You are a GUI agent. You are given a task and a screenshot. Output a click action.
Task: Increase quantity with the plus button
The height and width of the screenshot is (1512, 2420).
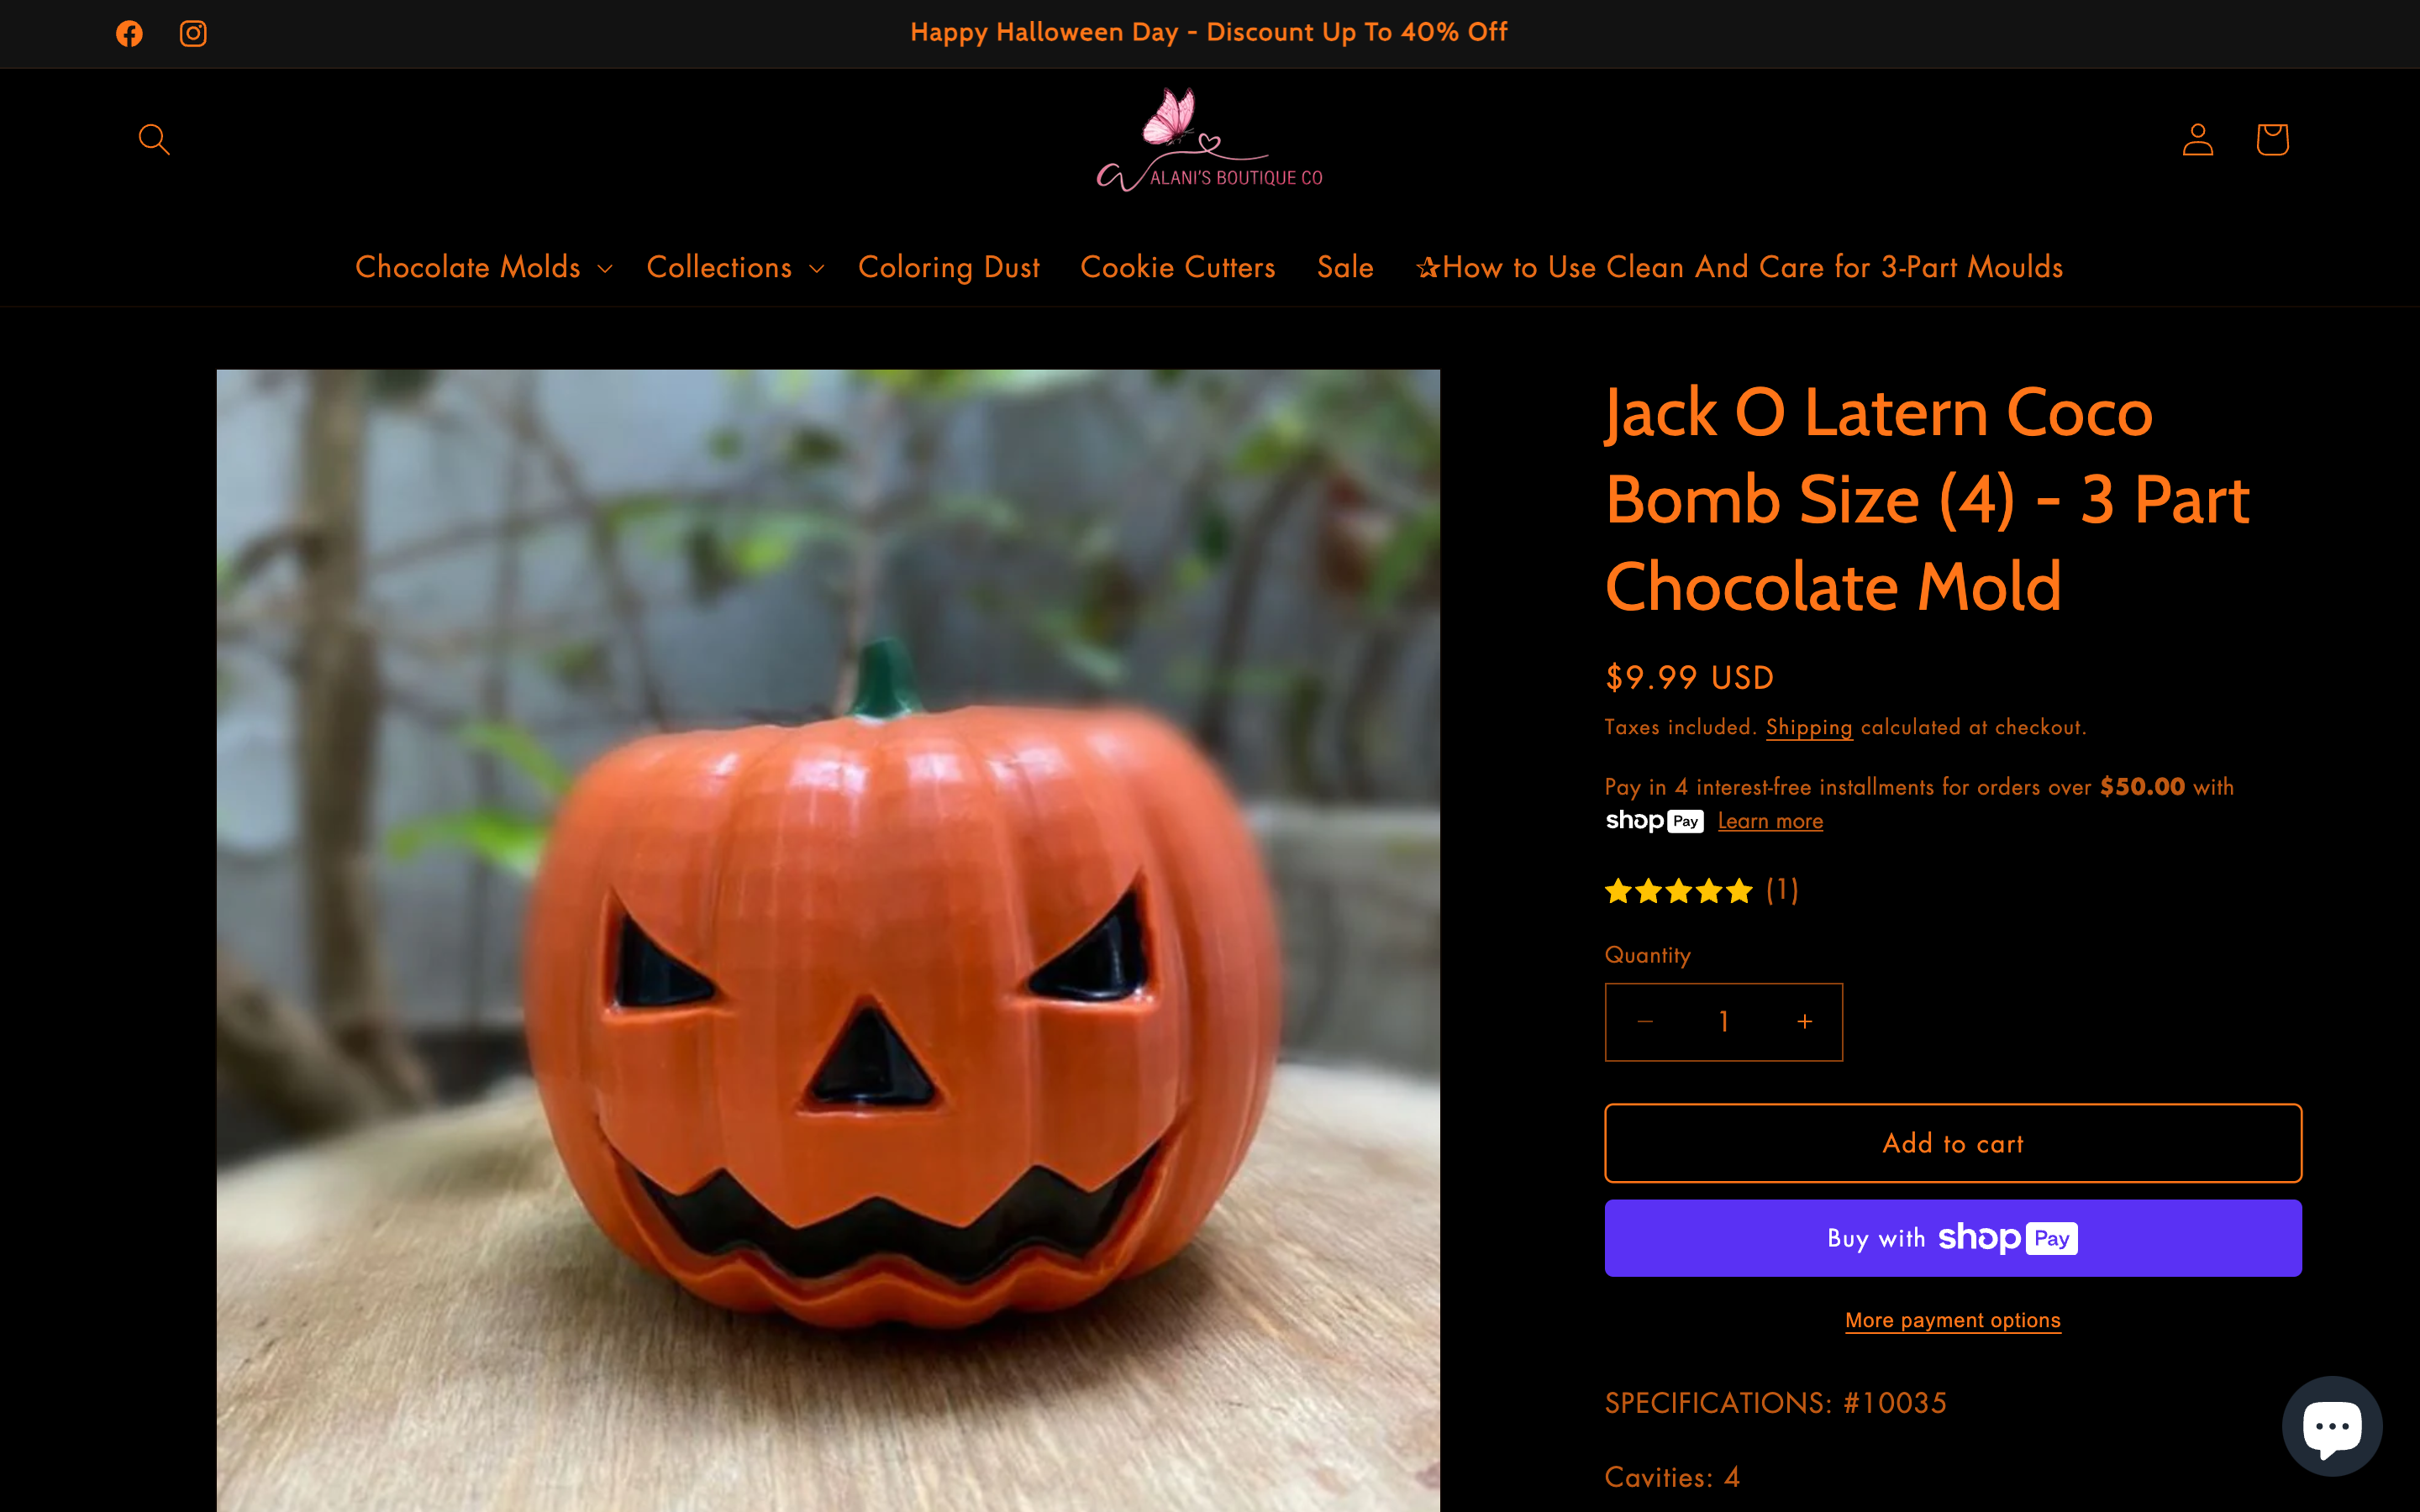(1804, 1021)
